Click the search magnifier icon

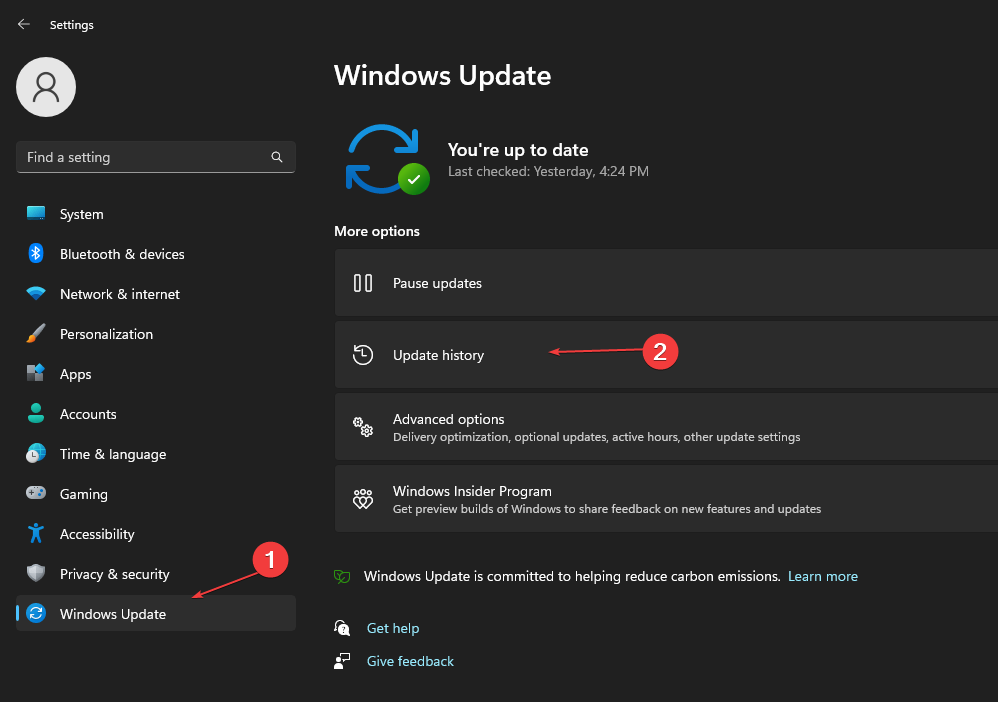277,157
